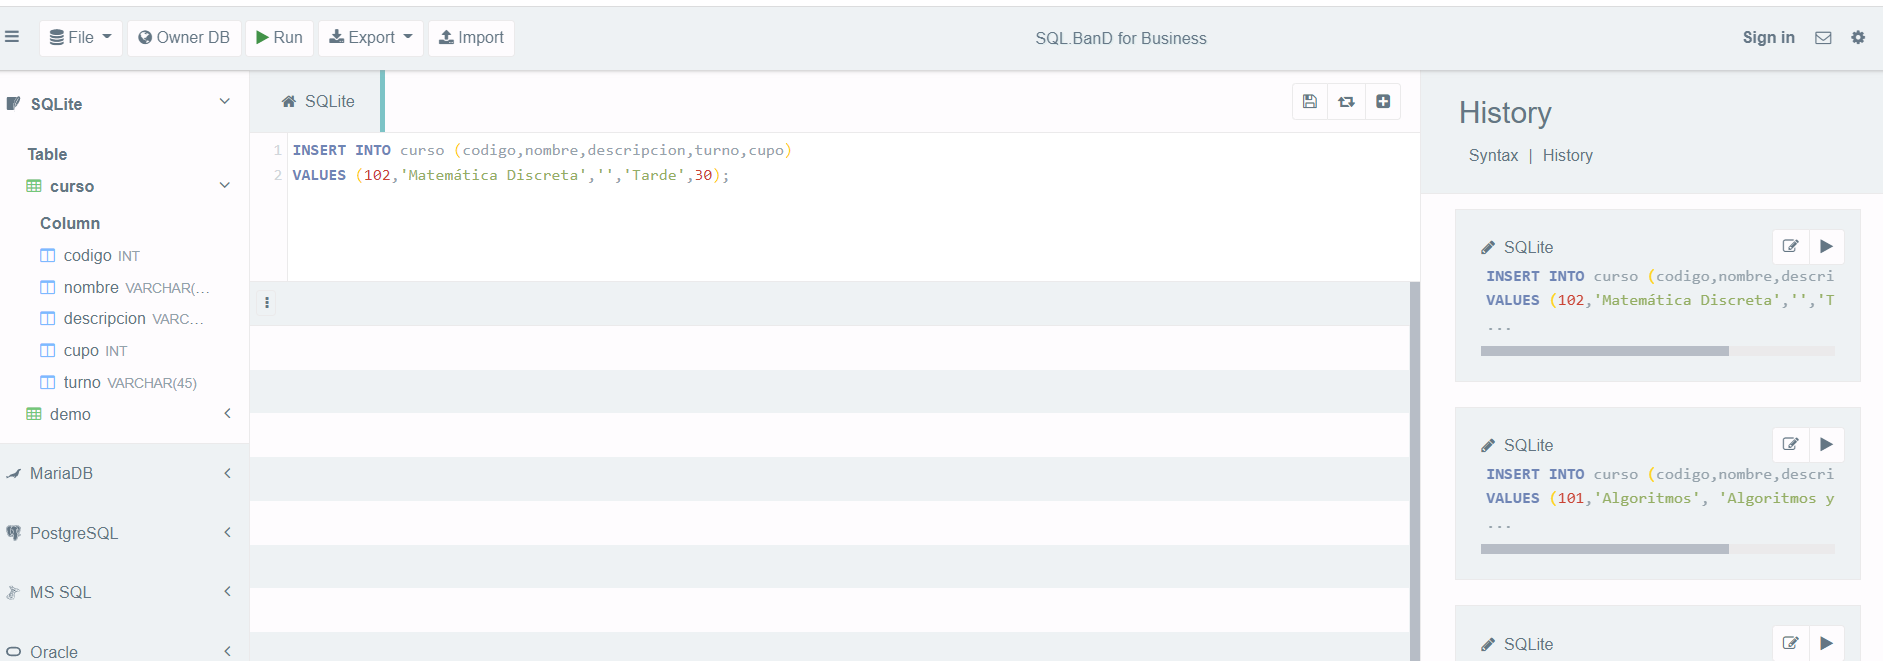Run the Algoritmos history query
Image resolution: width=1883 pixels, height=661 pixels.
(1826, 444)
